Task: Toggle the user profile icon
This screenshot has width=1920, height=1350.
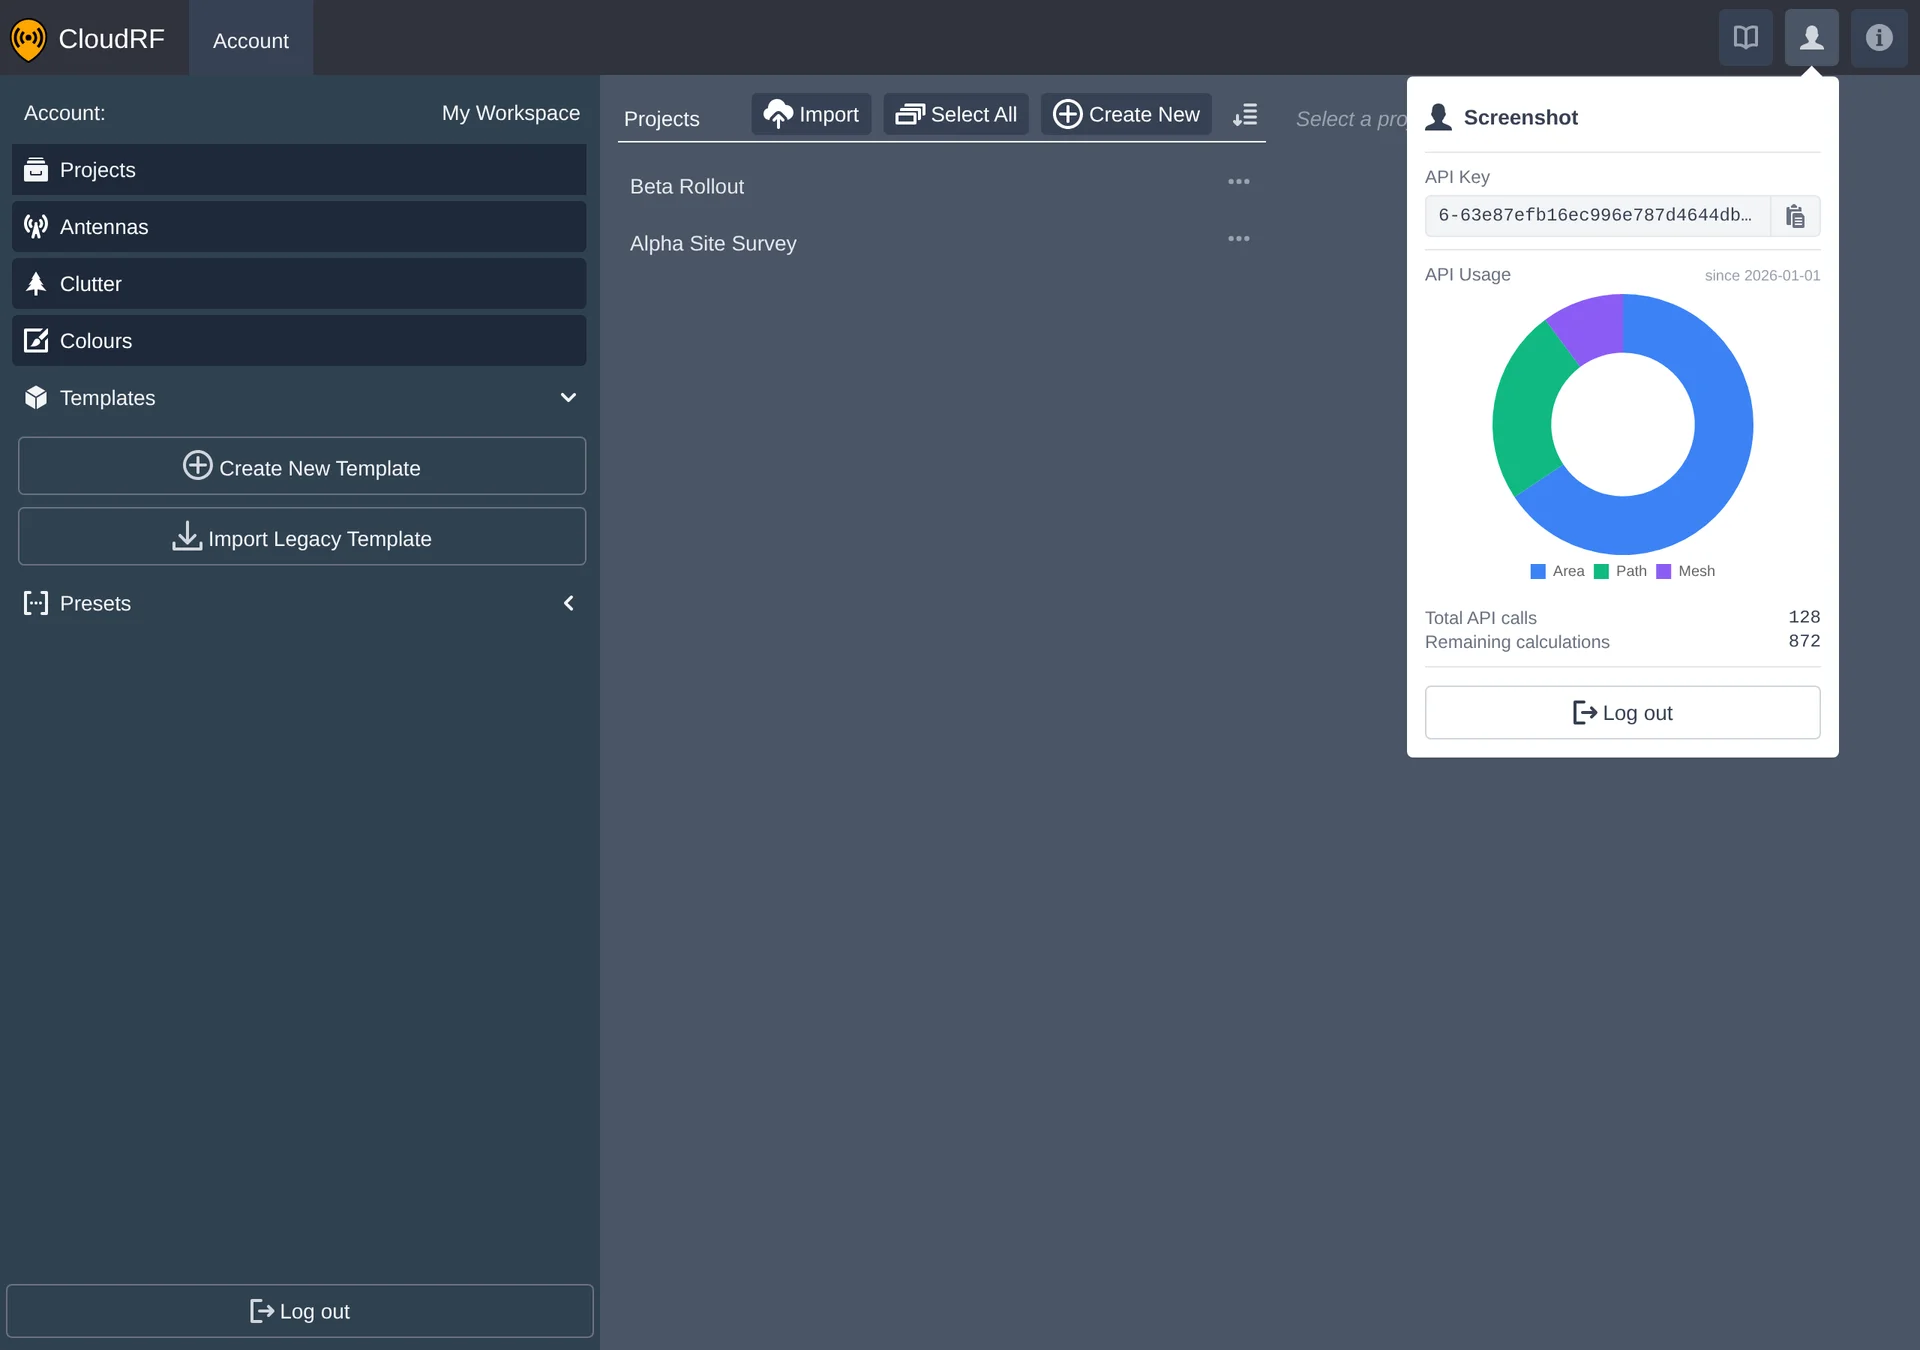Action: click(x=1811, y=38)
